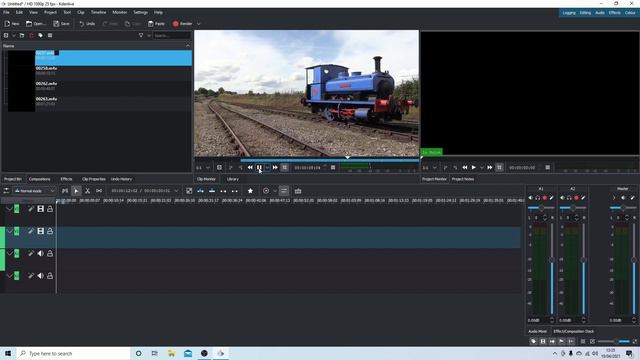Click rewind in the clip monitor
This screenshot has width=640, height=360.
[x=250, y=167]
